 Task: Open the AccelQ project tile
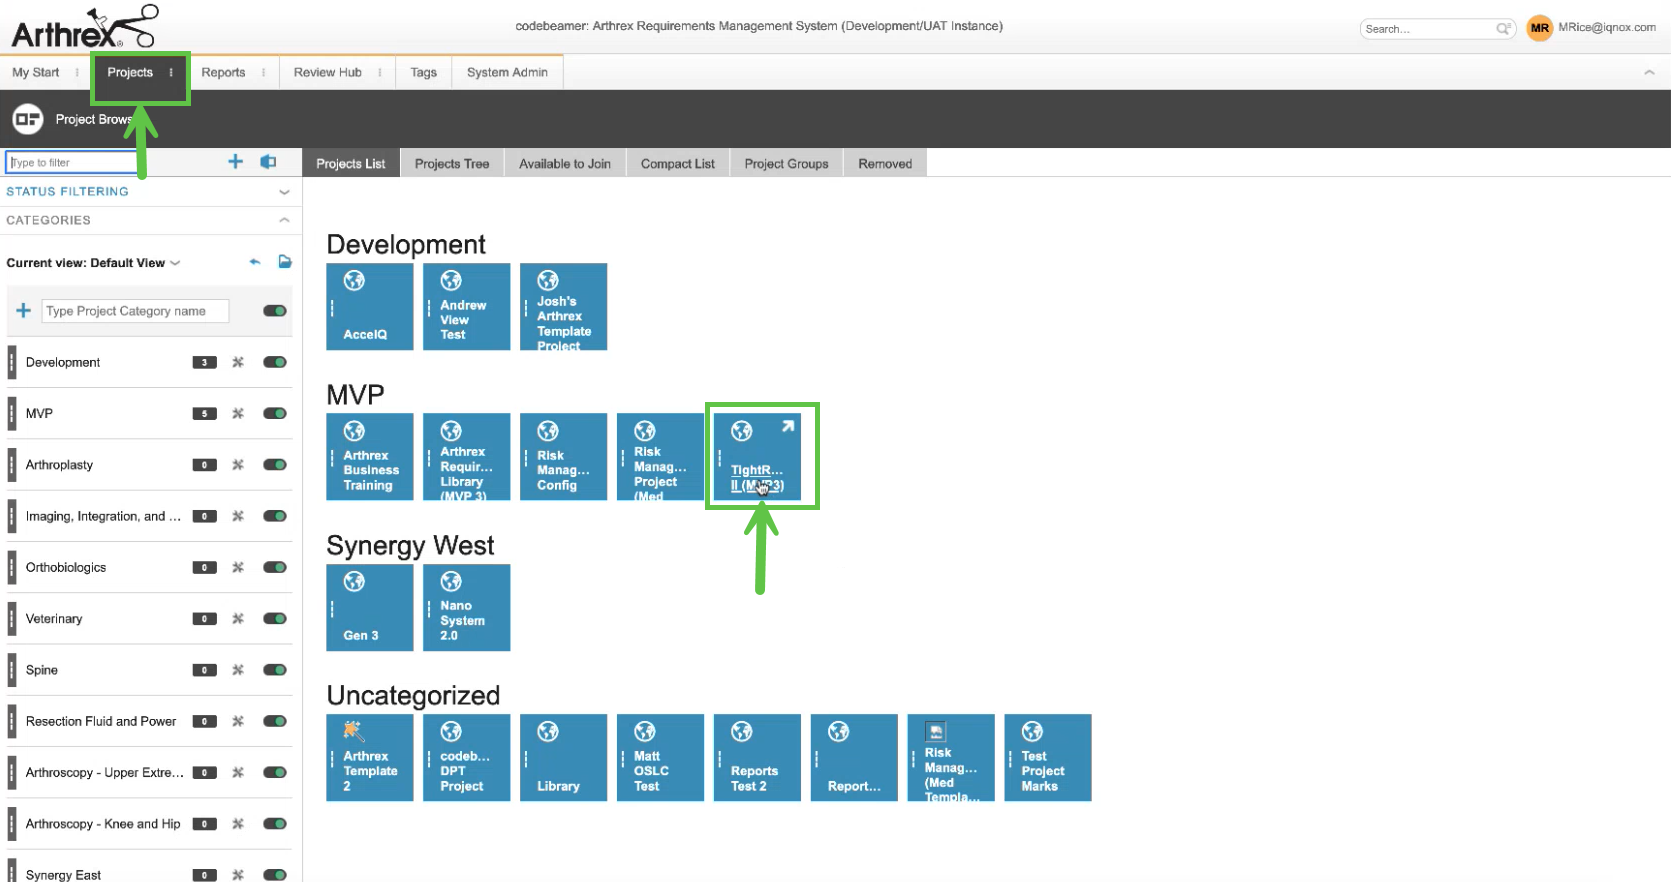(x=369, y=307)
